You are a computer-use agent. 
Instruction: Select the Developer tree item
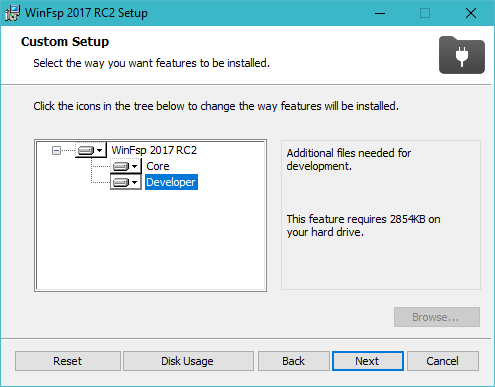(x=171, y=182)
